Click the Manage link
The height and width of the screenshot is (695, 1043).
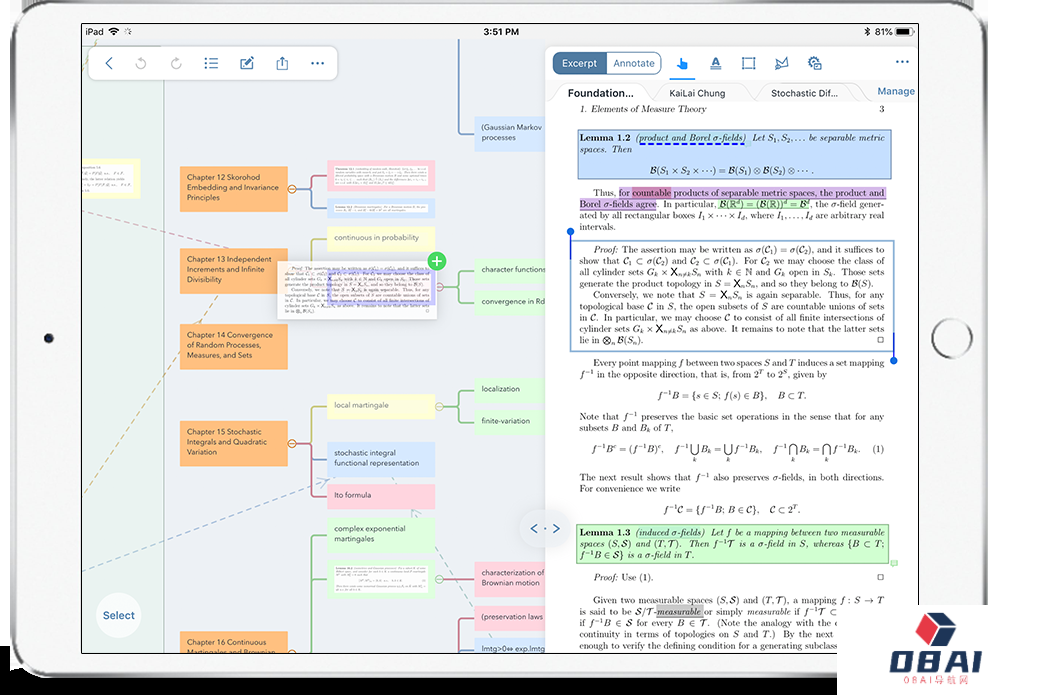coord(895,91)
